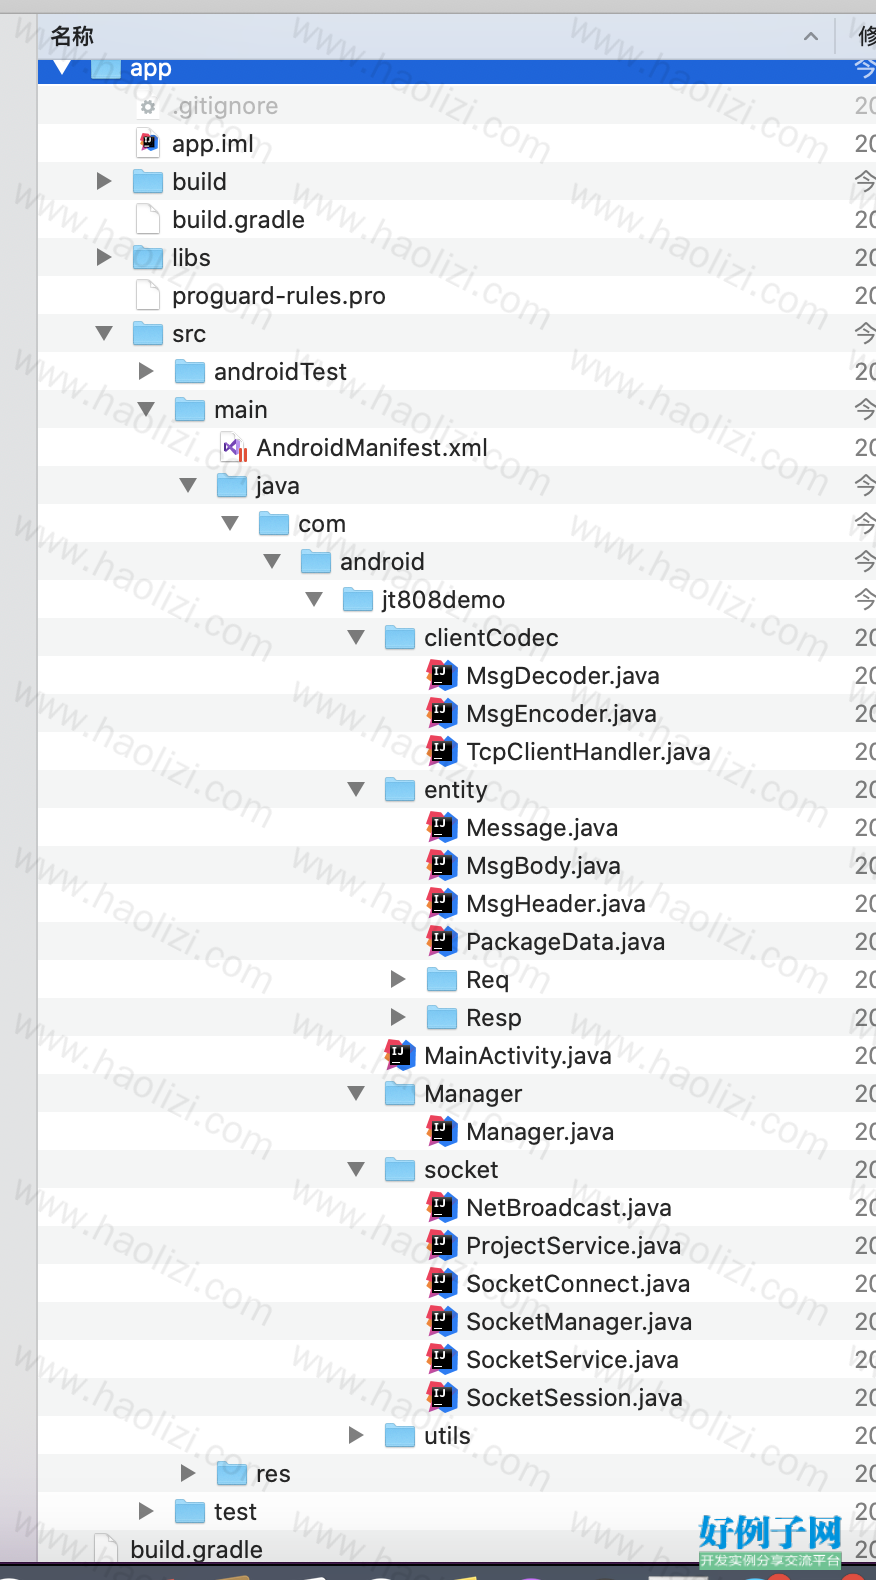Collapse the clientCodec folder

356,637
